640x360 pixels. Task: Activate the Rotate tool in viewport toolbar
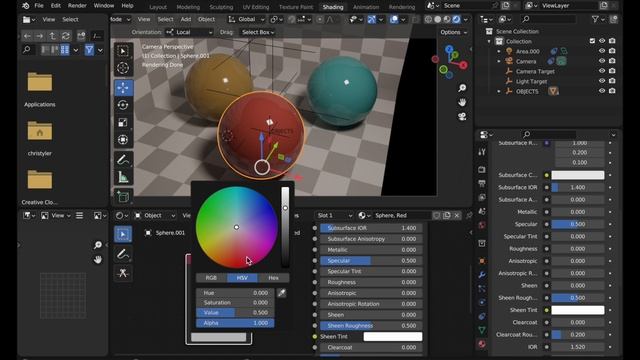click(x=123, y=105)
